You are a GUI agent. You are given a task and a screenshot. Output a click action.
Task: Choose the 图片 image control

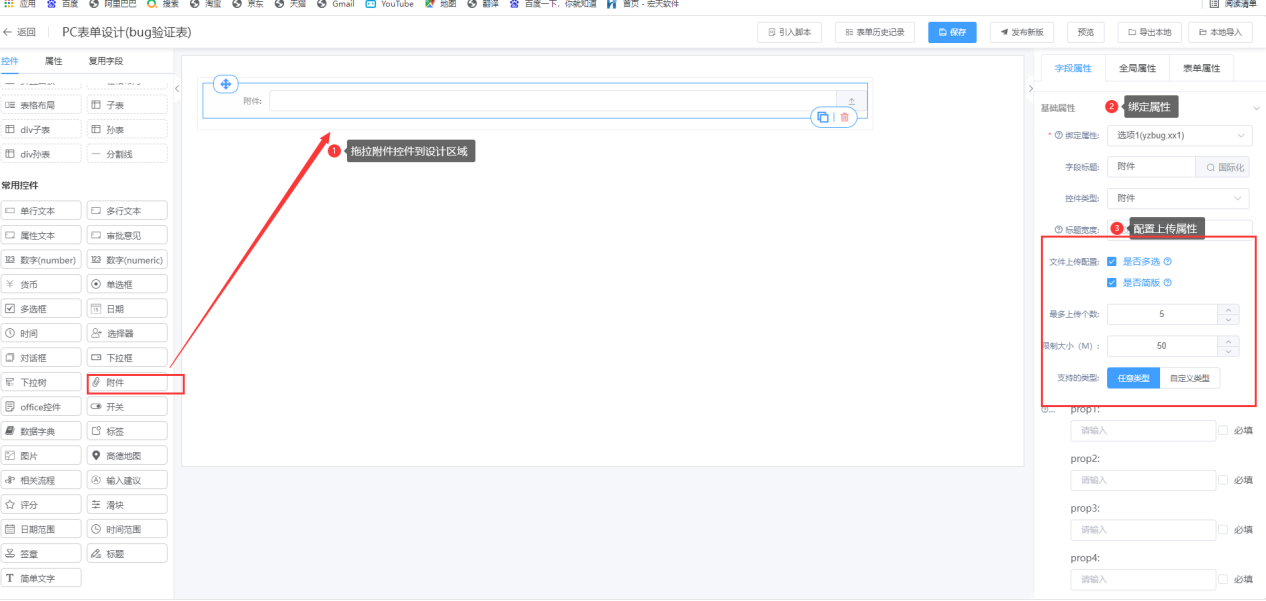[x=41, y=455]
